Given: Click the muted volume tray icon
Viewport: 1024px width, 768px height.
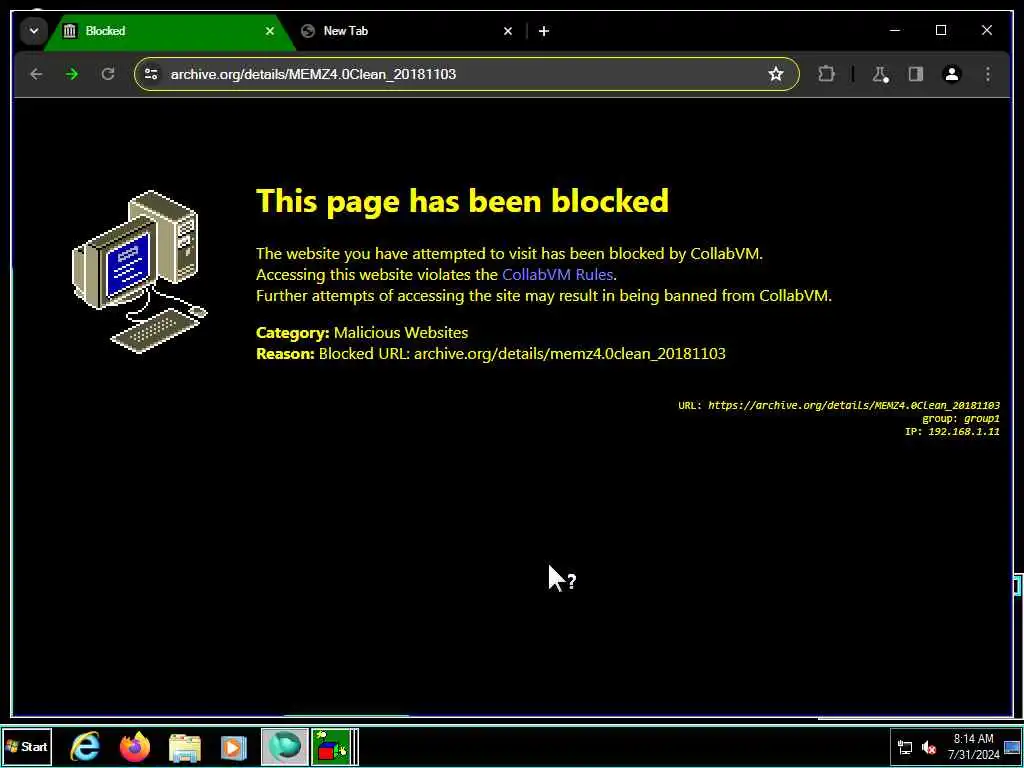Looking at the screenshot, I should coord(928,748).
